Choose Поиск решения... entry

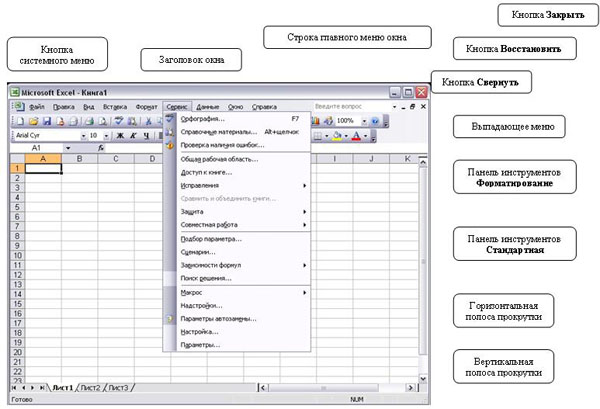pyautogui.click(x=237, y=278)
